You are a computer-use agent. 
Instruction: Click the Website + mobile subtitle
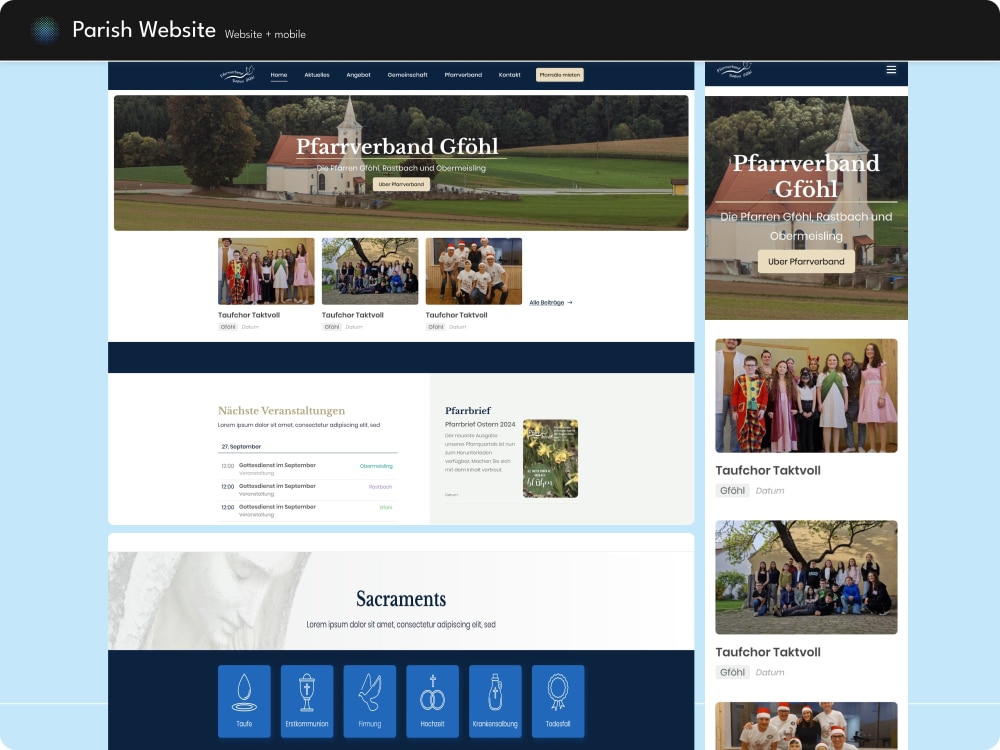click(265, 34)
